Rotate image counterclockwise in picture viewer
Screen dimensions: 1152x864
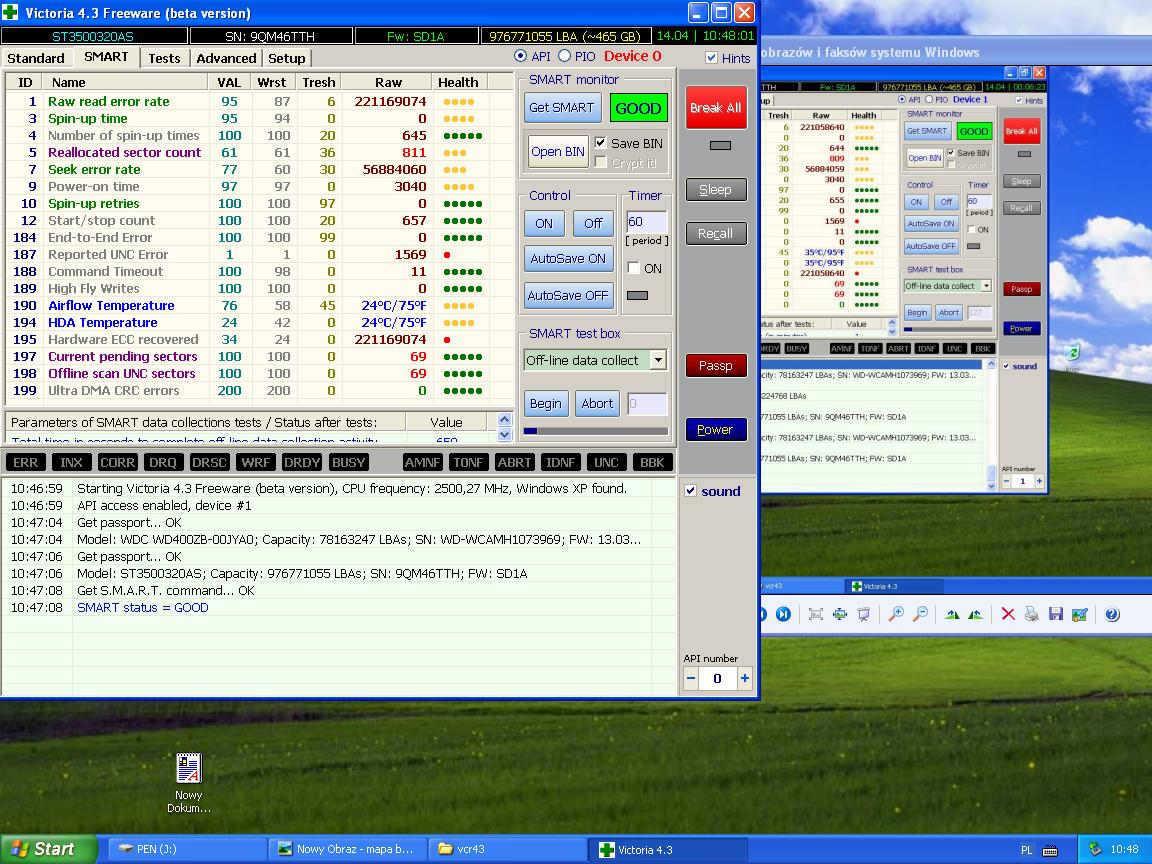[x=976, y=614]
